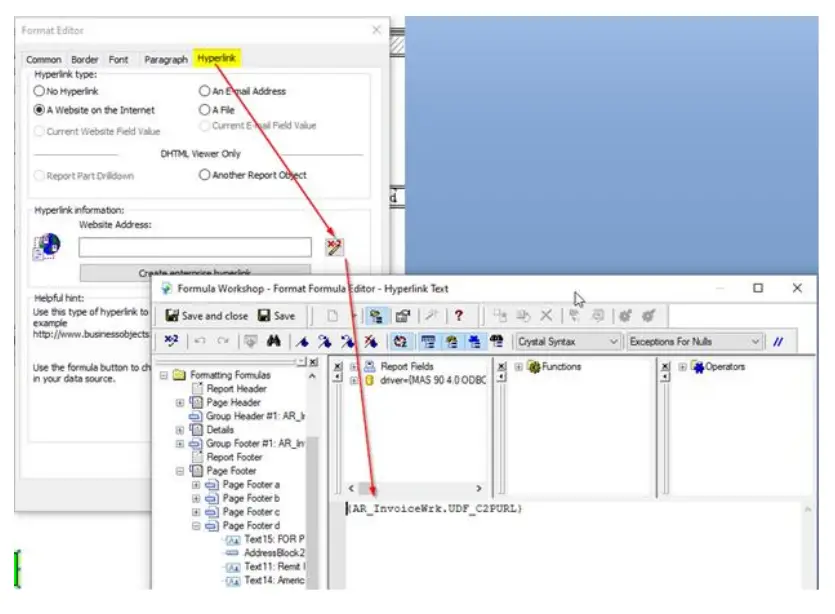This screenshot has width=835, height=614.
Task: Choose the An E-mail Address option
Action: (x=203, y=91)
